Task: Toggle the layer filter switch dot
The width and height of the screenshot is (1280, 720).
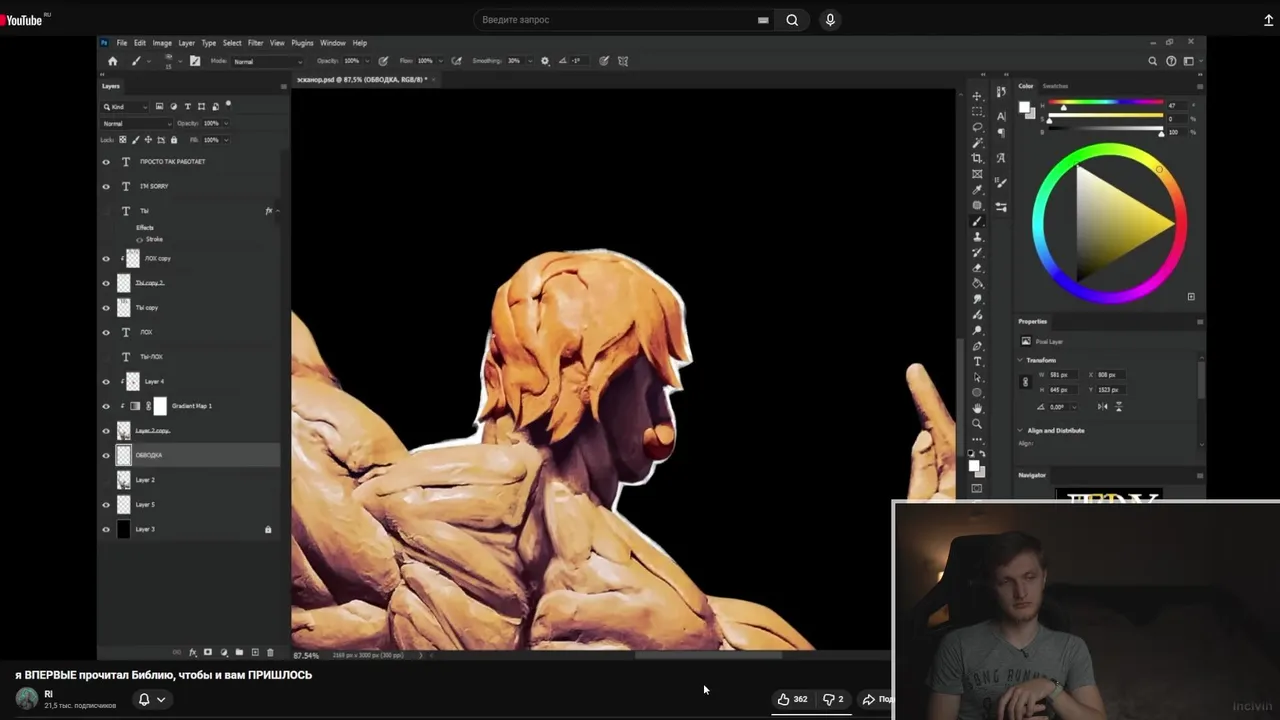Action: pyautogui.click(x=228, y=104)
